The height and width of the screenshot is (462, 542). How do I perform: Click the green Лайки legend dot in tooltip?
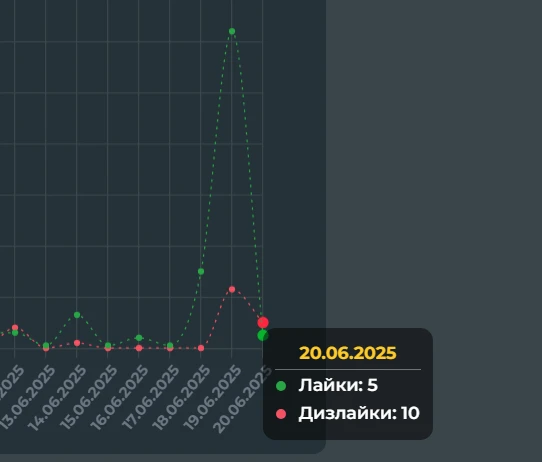coord(281,386)
